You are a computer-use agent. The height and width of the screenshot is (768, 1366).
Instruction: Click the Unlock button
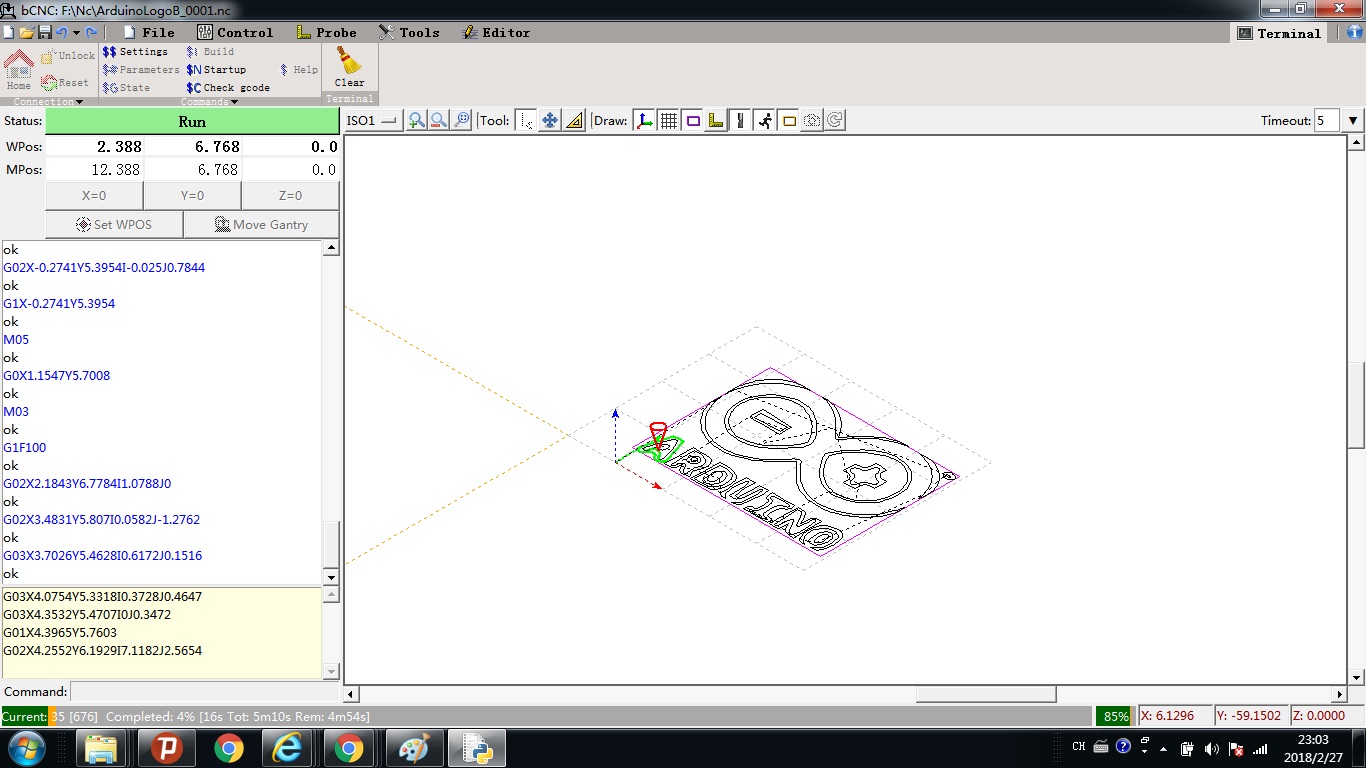tap(68, 56)
